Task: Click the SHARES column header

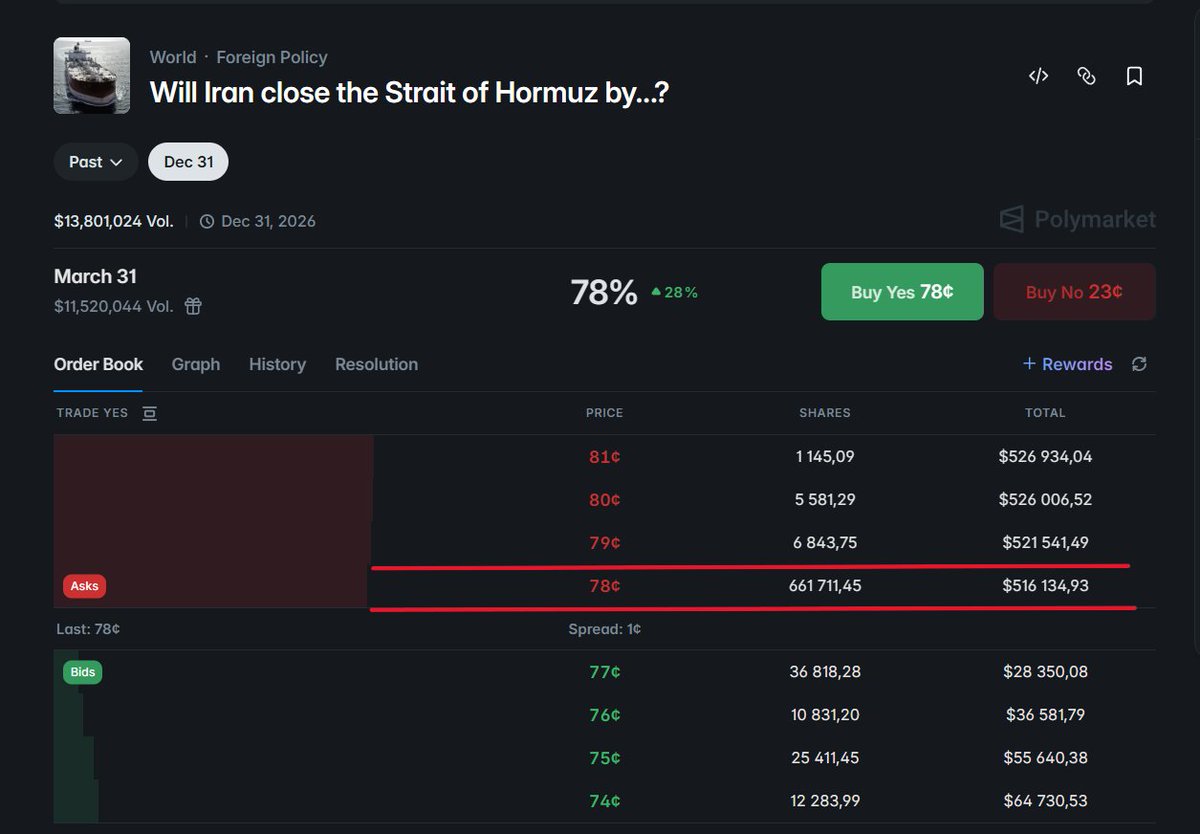Action: tap(825, 413)
